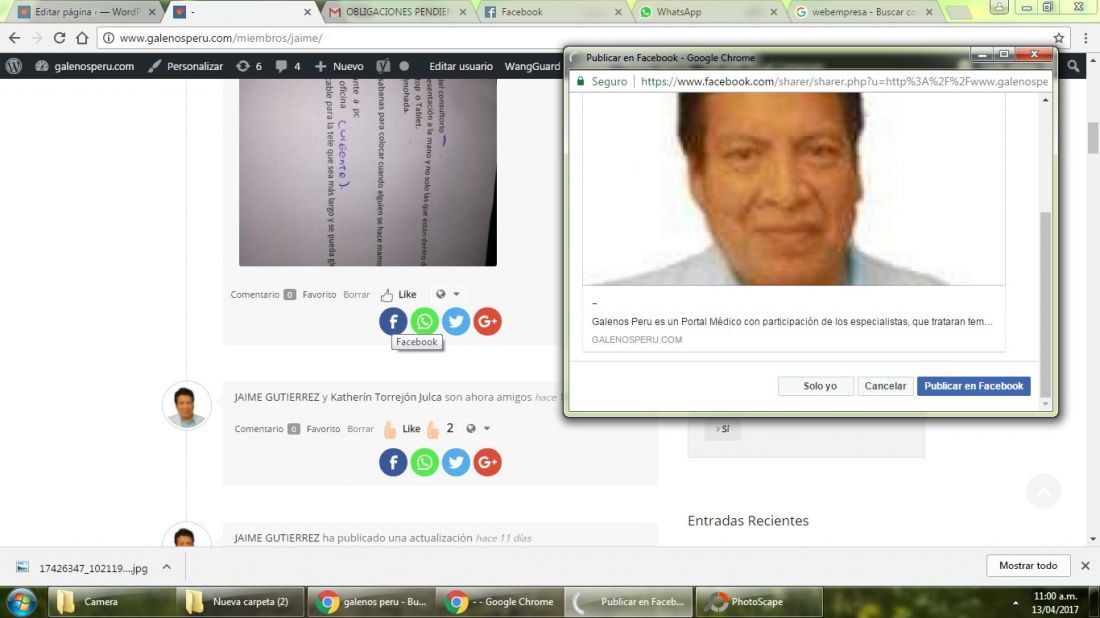Open the Nuevo admin bar menu

coord(340,66)
